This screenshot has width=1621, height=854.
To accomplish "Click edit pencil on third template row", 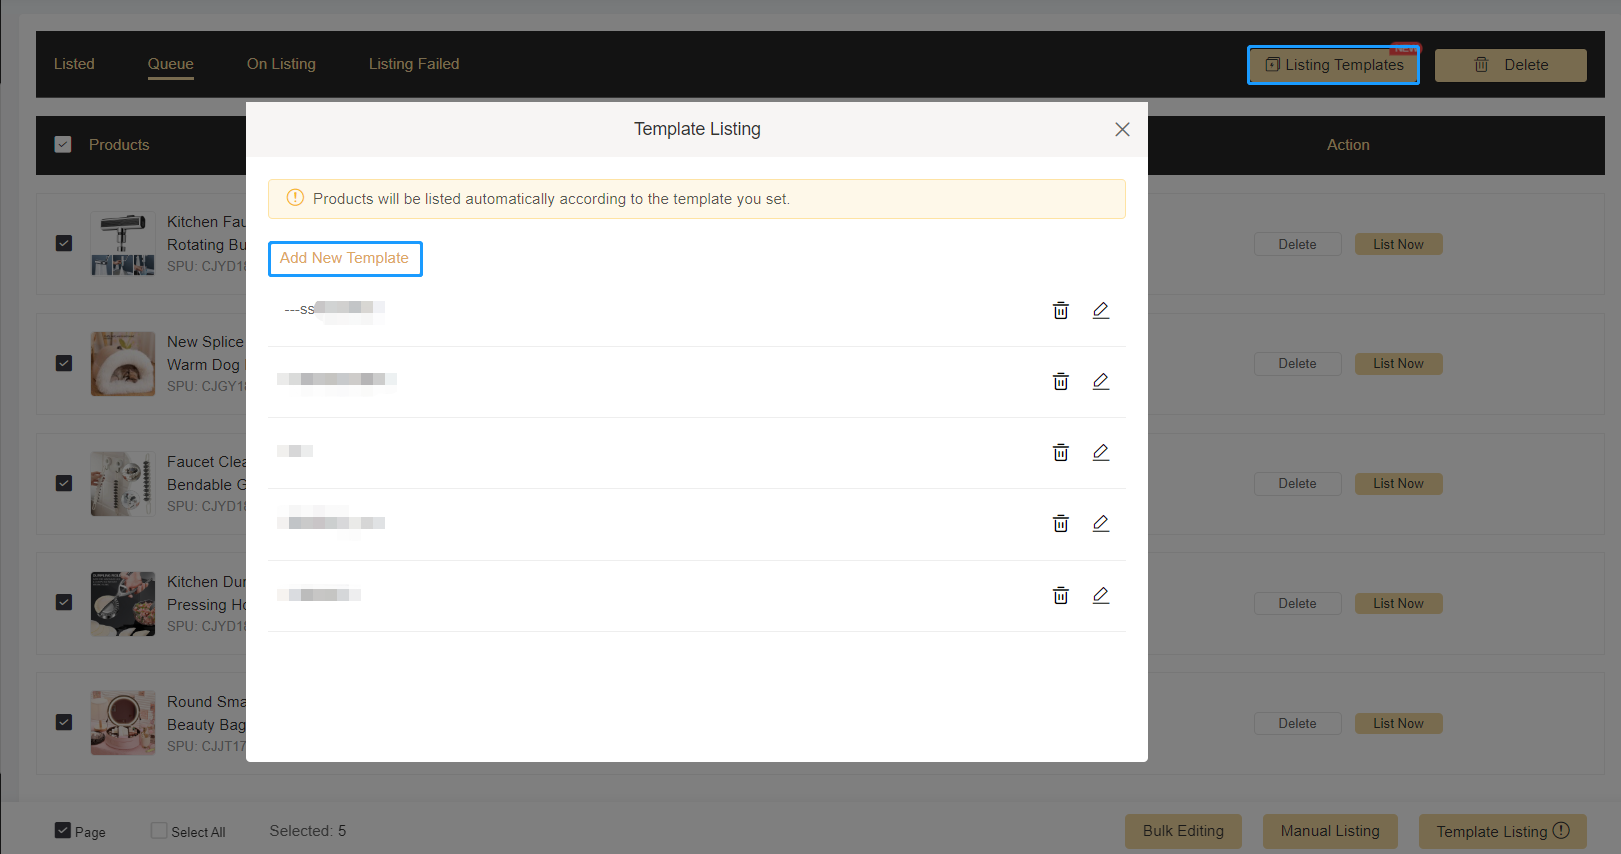I will coord(1100,453).
